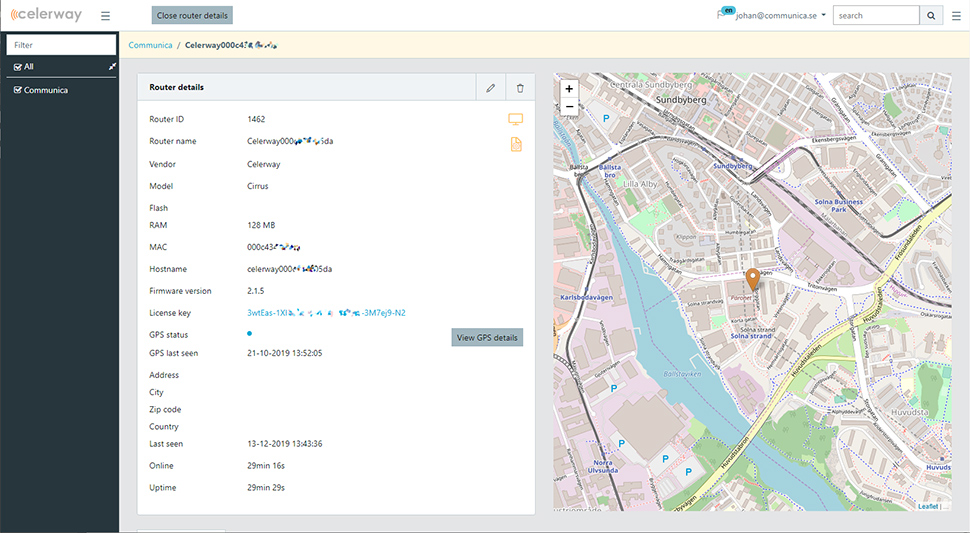
Task: Toggle the Communica group checkbox
Action: [18, 90]
